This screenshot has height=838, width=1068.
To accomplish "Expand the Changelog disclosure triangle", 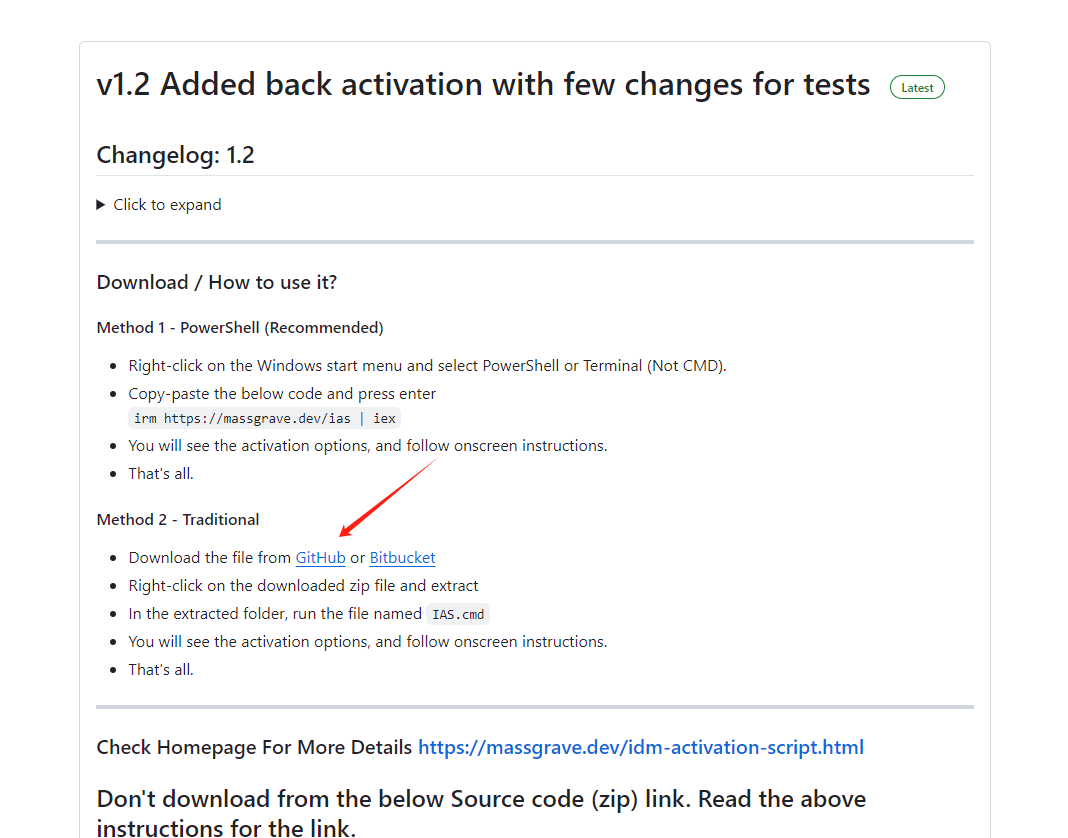I will pyautogui.click(x=101, y=204).
